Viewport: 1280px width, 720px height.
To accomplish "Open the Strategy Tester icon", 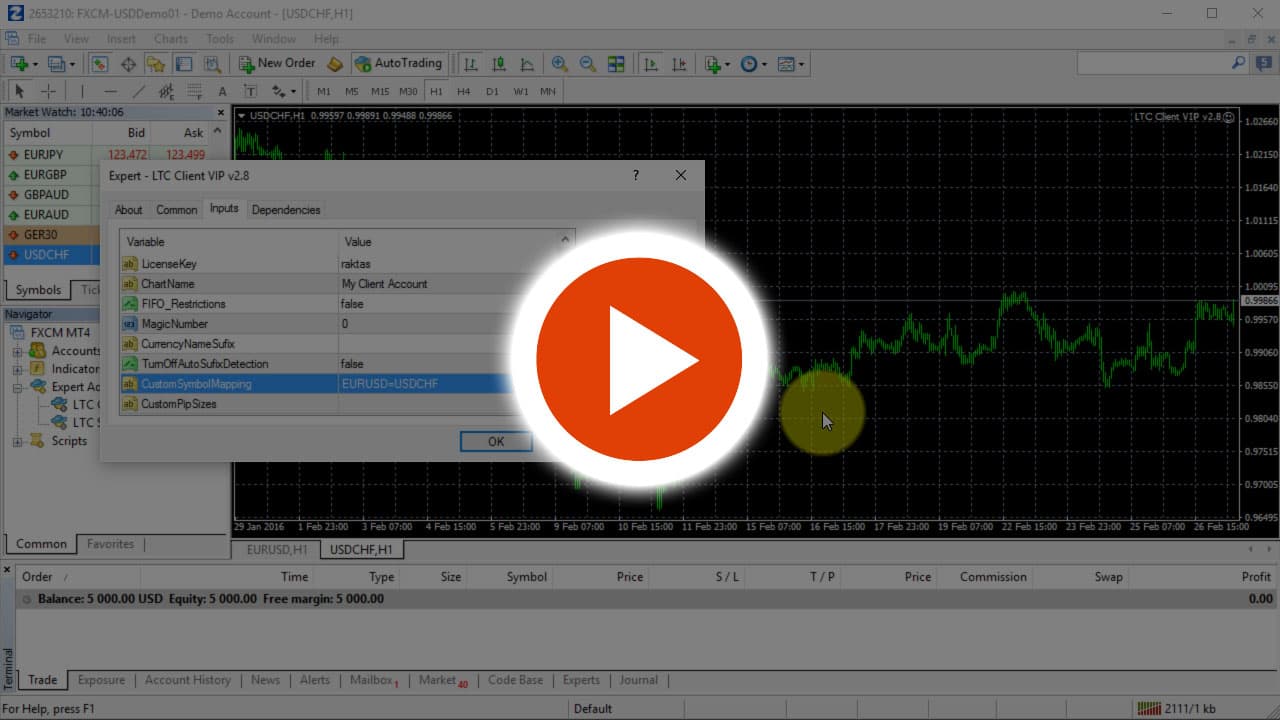I will (212, 63).
